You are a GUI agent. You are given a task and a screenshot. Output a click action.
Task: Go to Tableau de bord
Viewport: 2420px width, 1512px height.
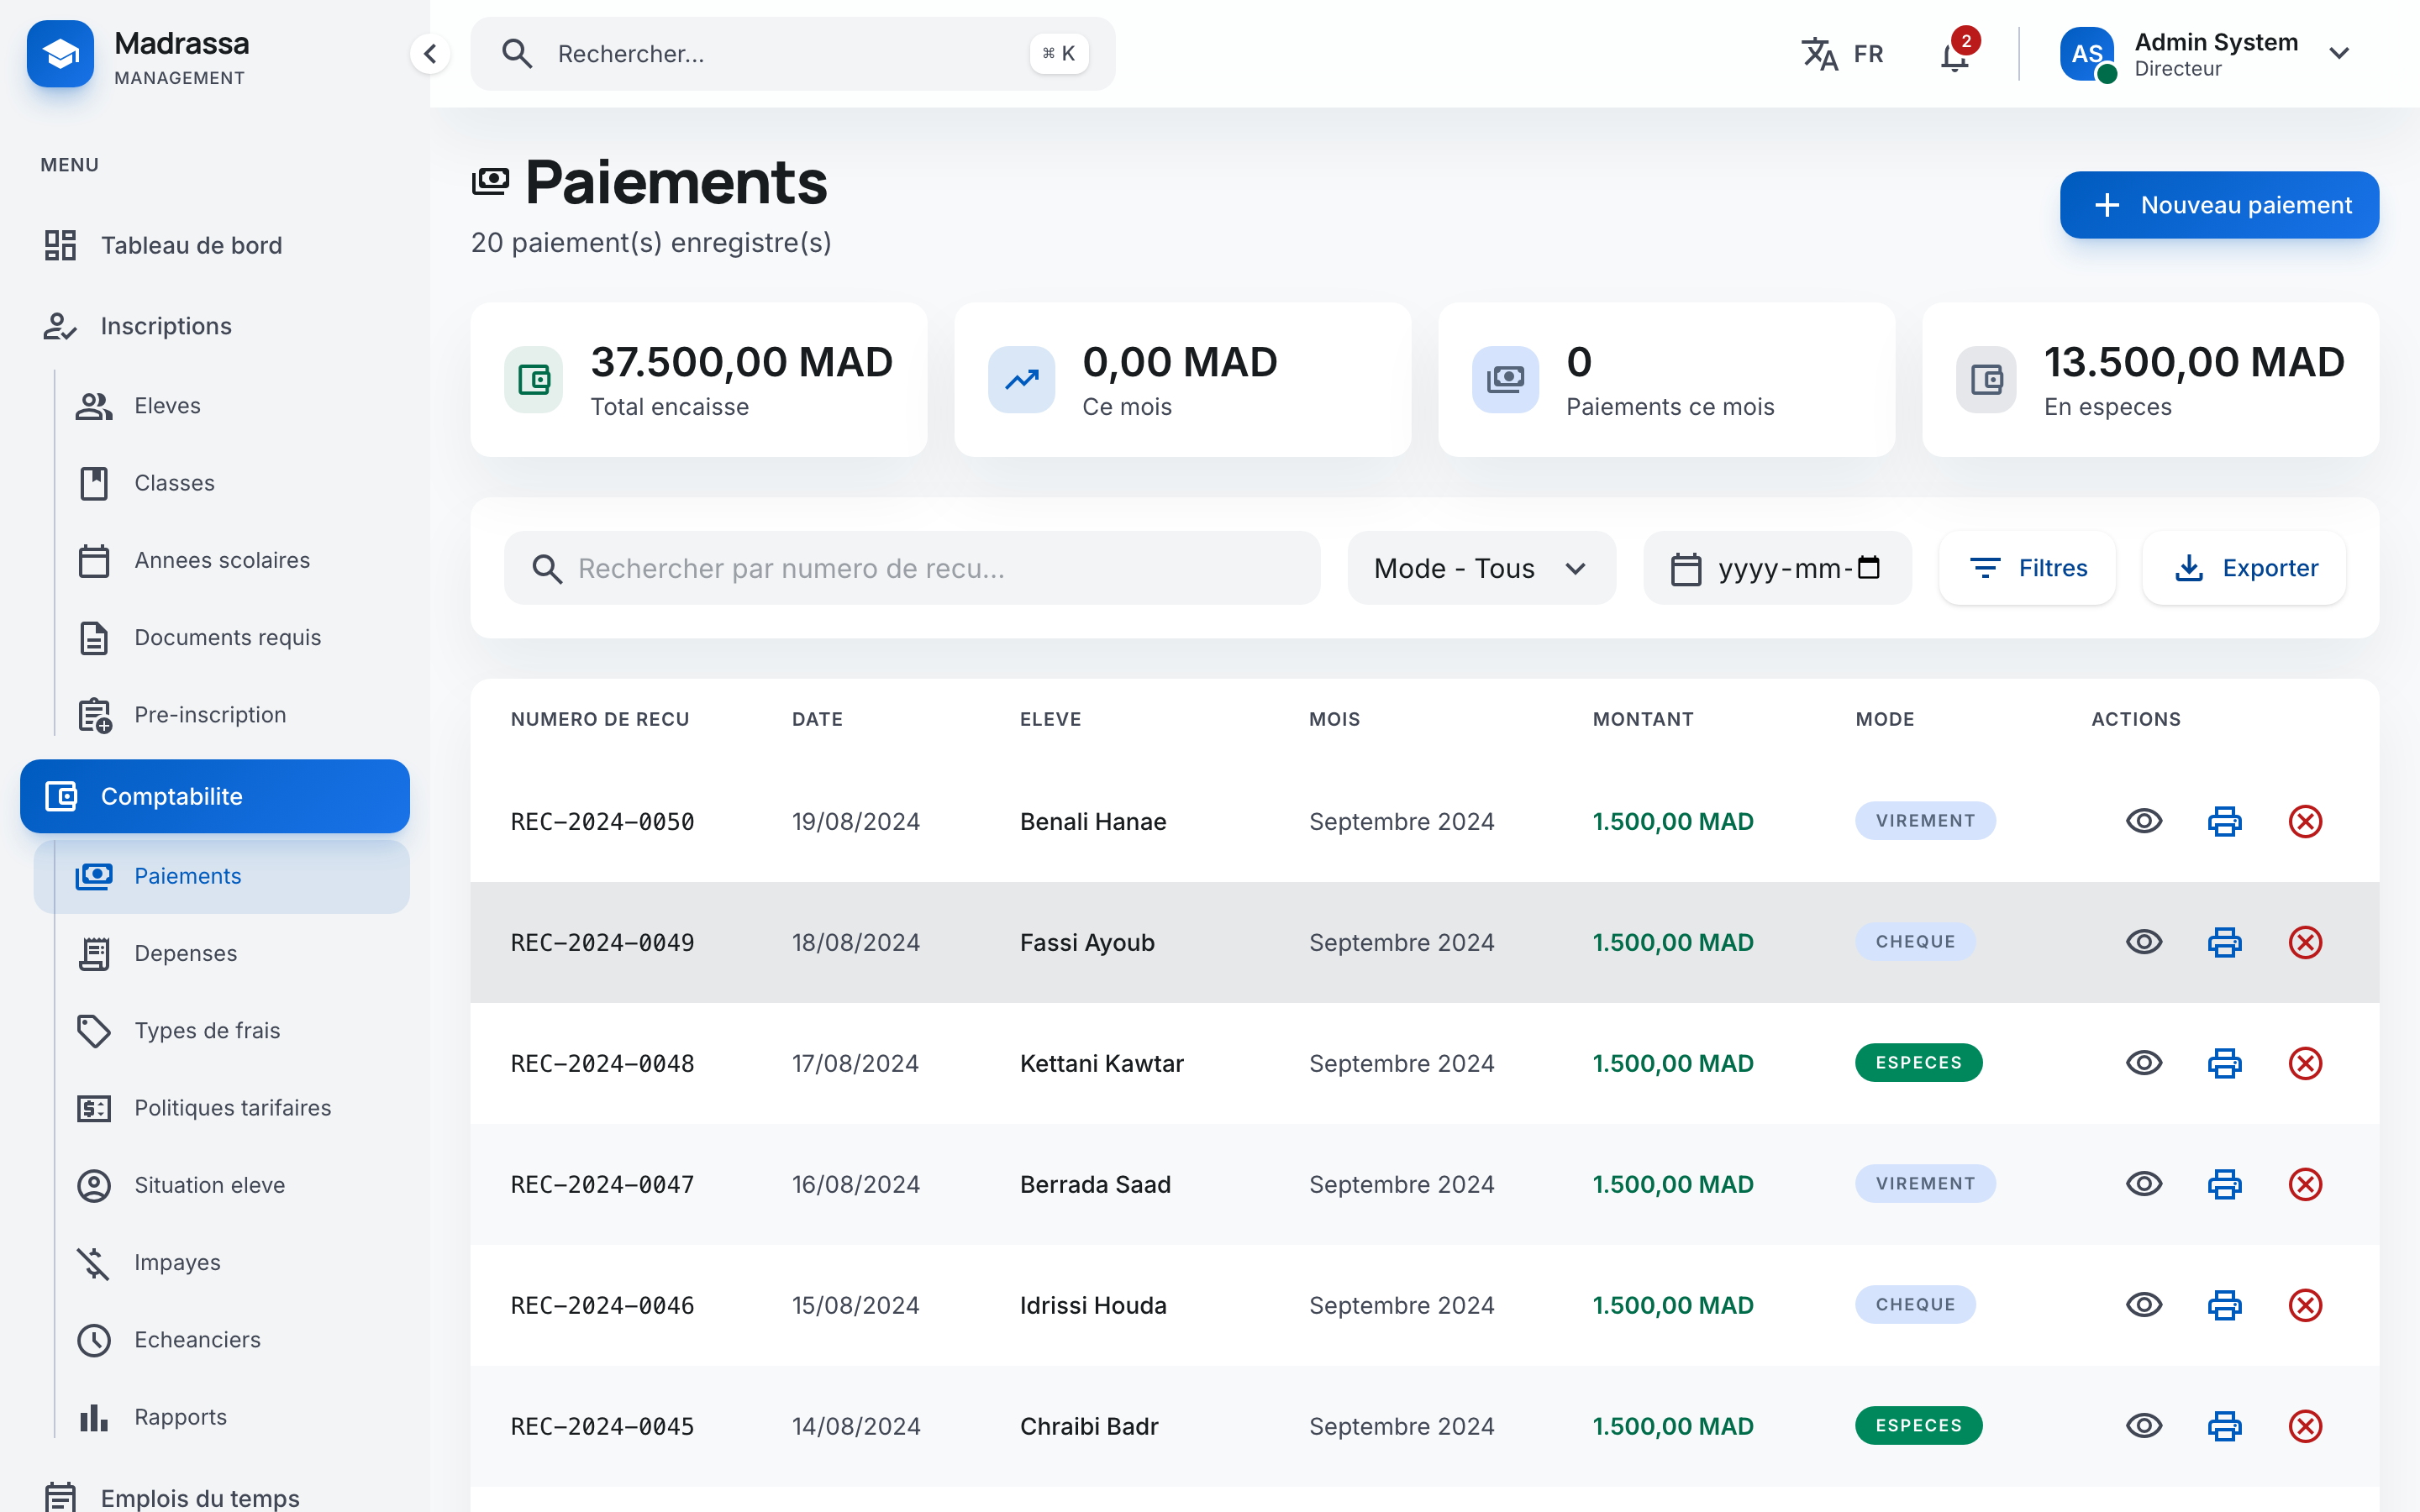point(191,245)
